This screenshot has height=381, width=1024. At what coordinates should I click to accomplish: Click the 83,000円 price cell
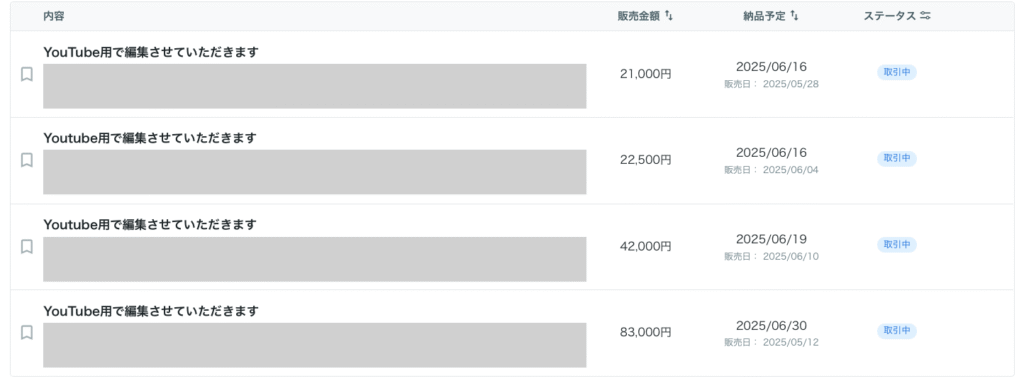click(645, 332)
